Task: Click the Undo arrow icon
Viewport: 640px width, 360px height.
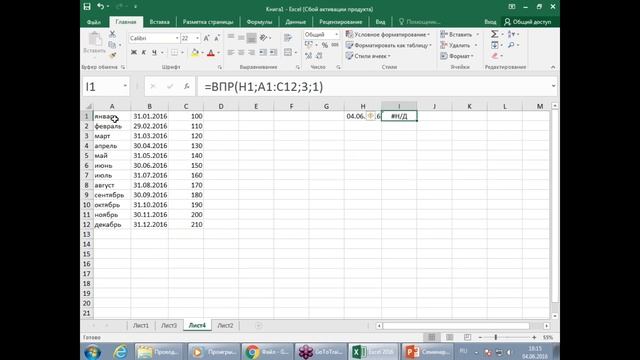Action: tap(100, 7)
